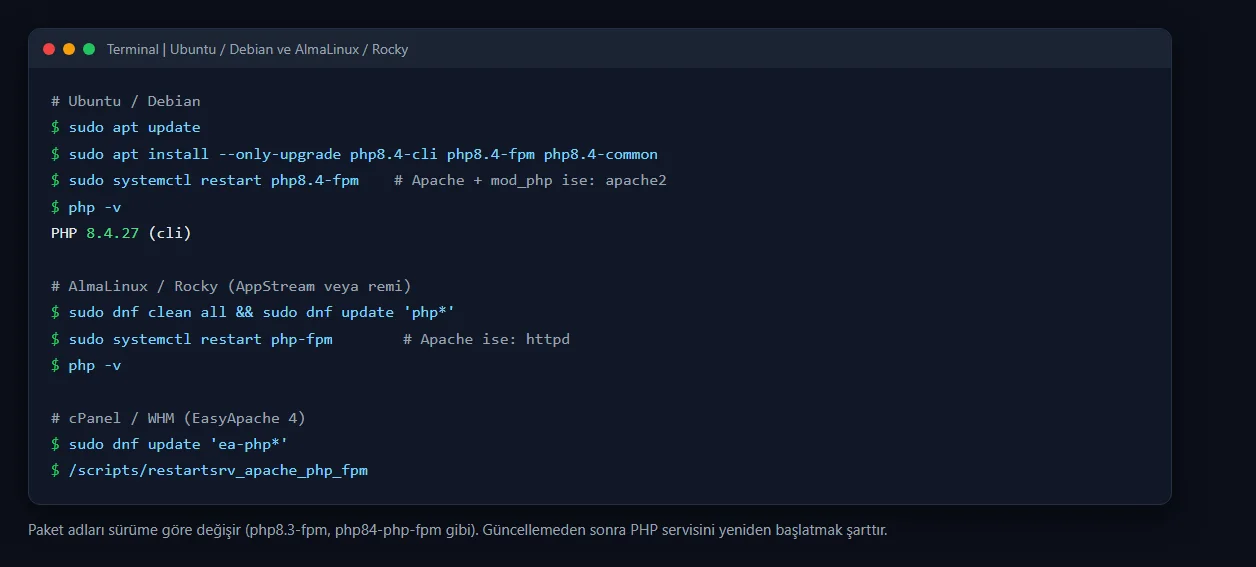Image resolution: width=1256 pixels, height=567 pixels.
Task: Click the 'sudo systemctl restart php-fpm' command
Action: pyautogui.click(x=201, y=339)
